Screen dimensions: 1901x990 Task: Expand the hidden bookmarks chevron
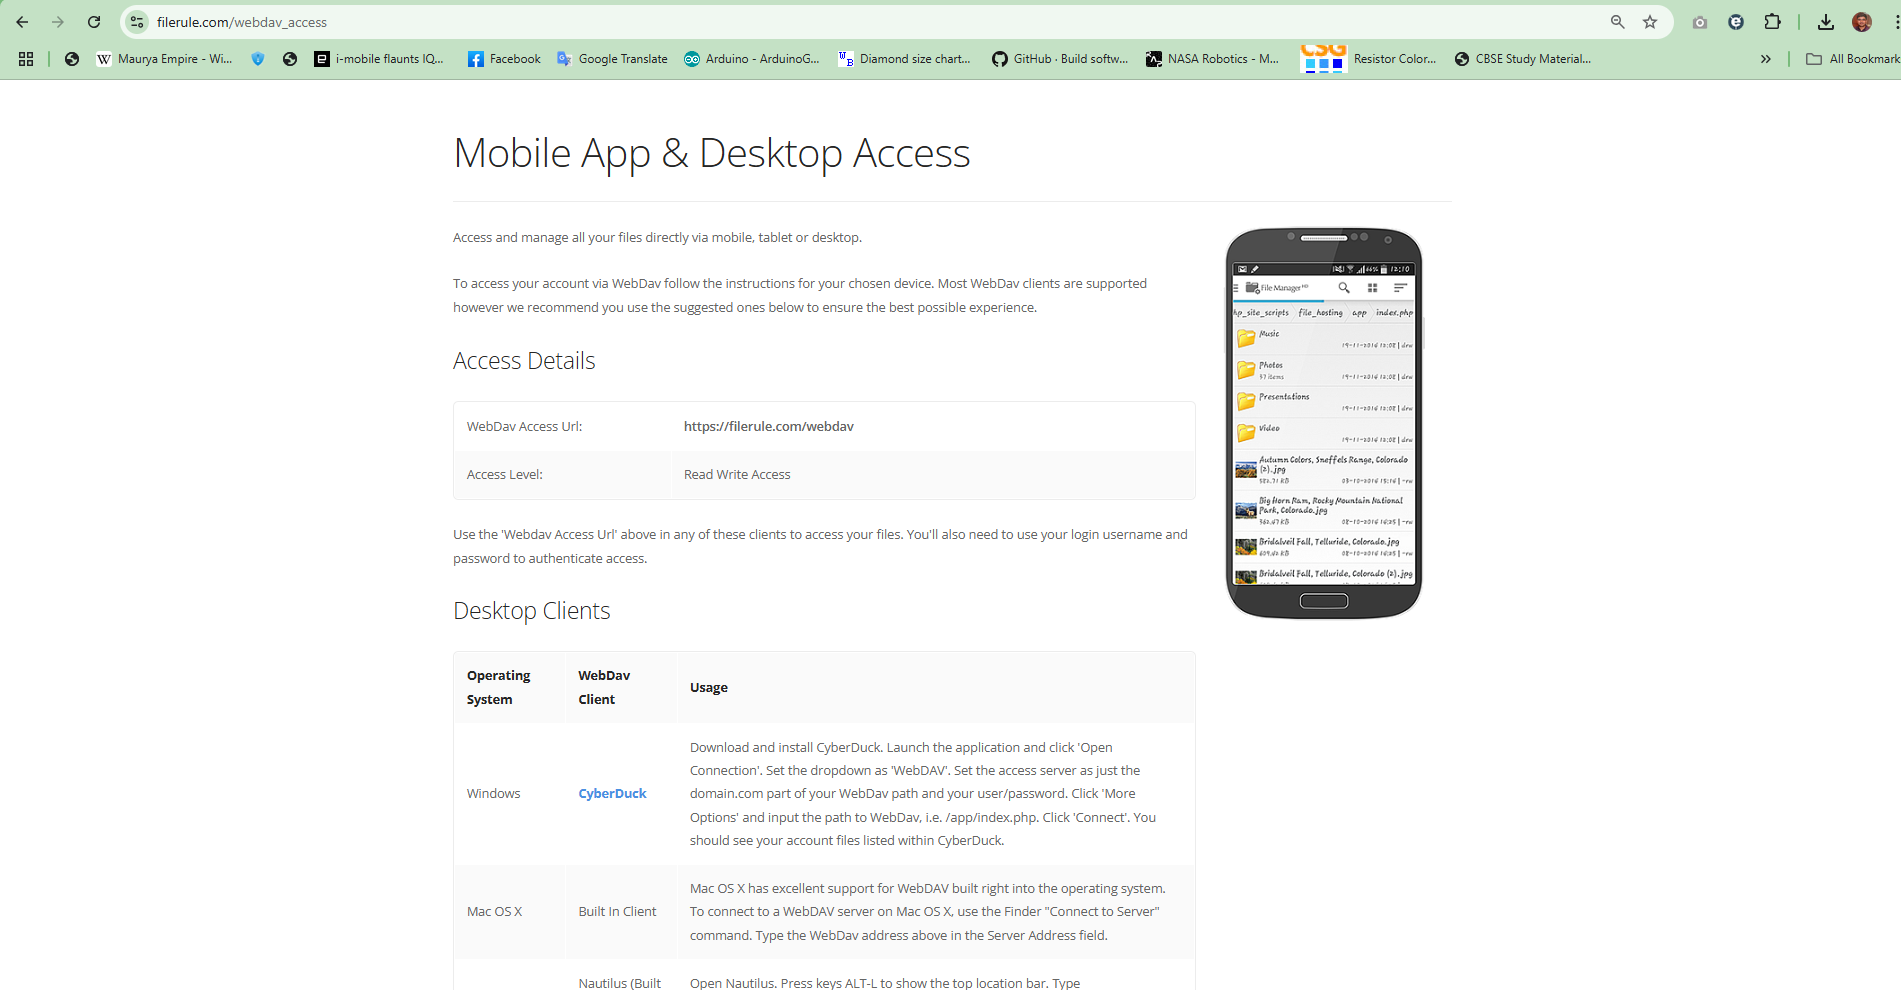1766,59
